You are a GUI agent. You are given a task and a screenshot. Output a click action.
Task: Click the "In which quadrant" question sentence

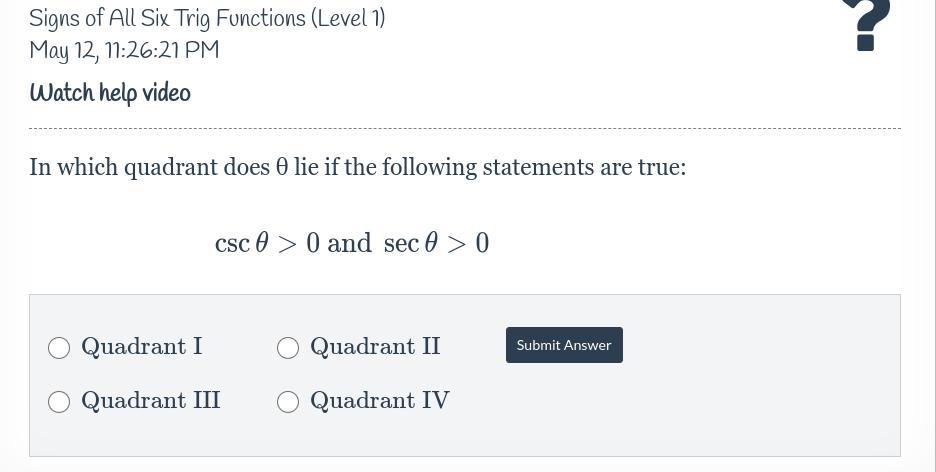coord(357,166)
